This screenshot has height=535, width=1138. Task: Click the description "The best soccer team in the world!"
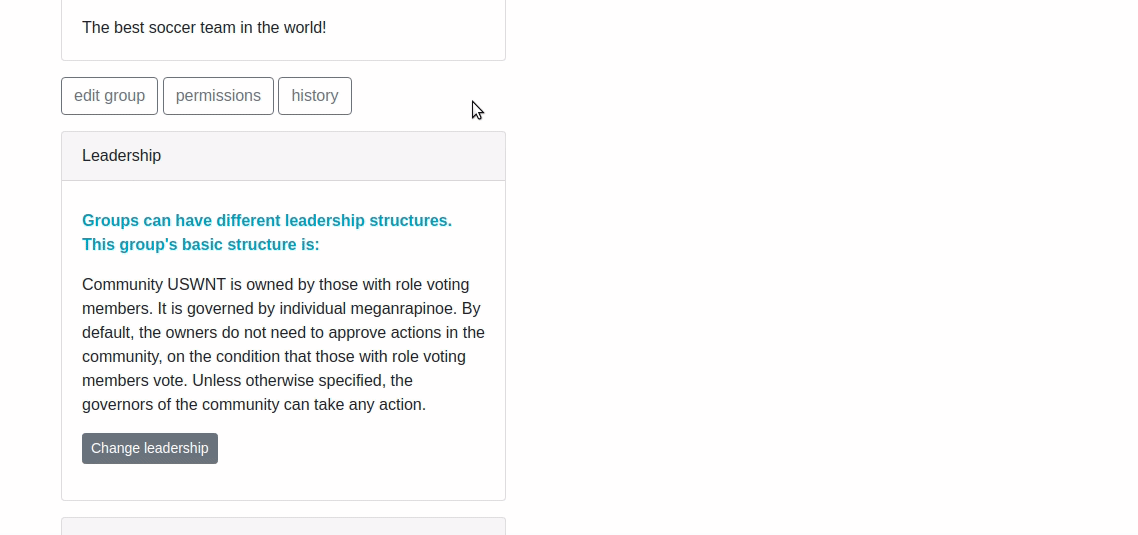click(x=204, y=28)
